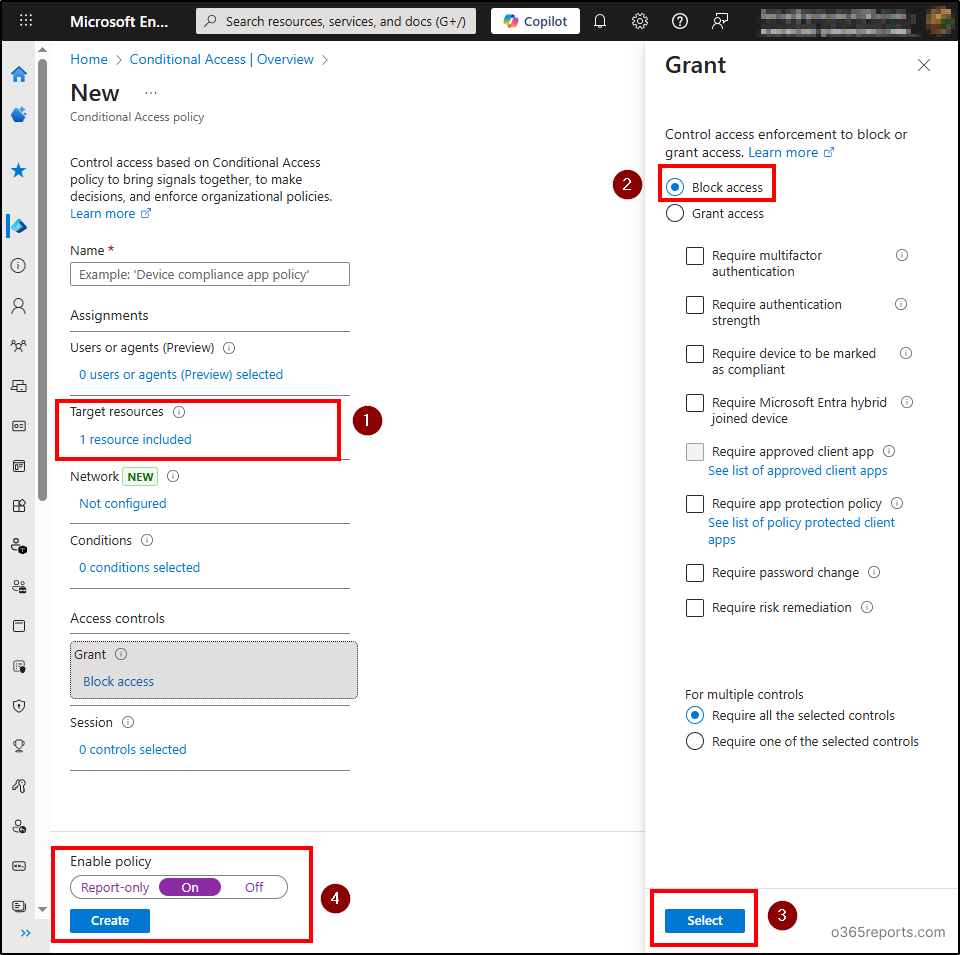960x955 pixels.
Task: Click the Home icon in the left sidebar
Action: click(x=18, y=74)
